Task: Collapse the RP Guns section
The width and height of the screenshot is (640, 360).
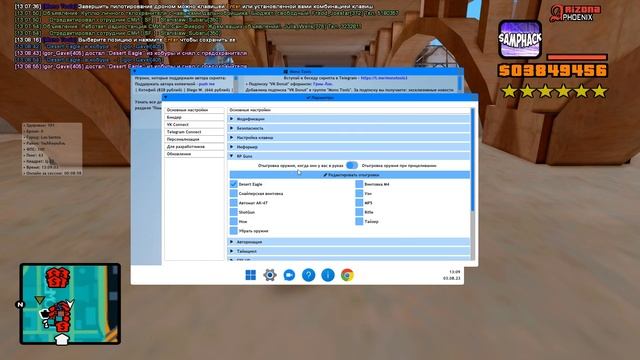Action: (349, 156)
